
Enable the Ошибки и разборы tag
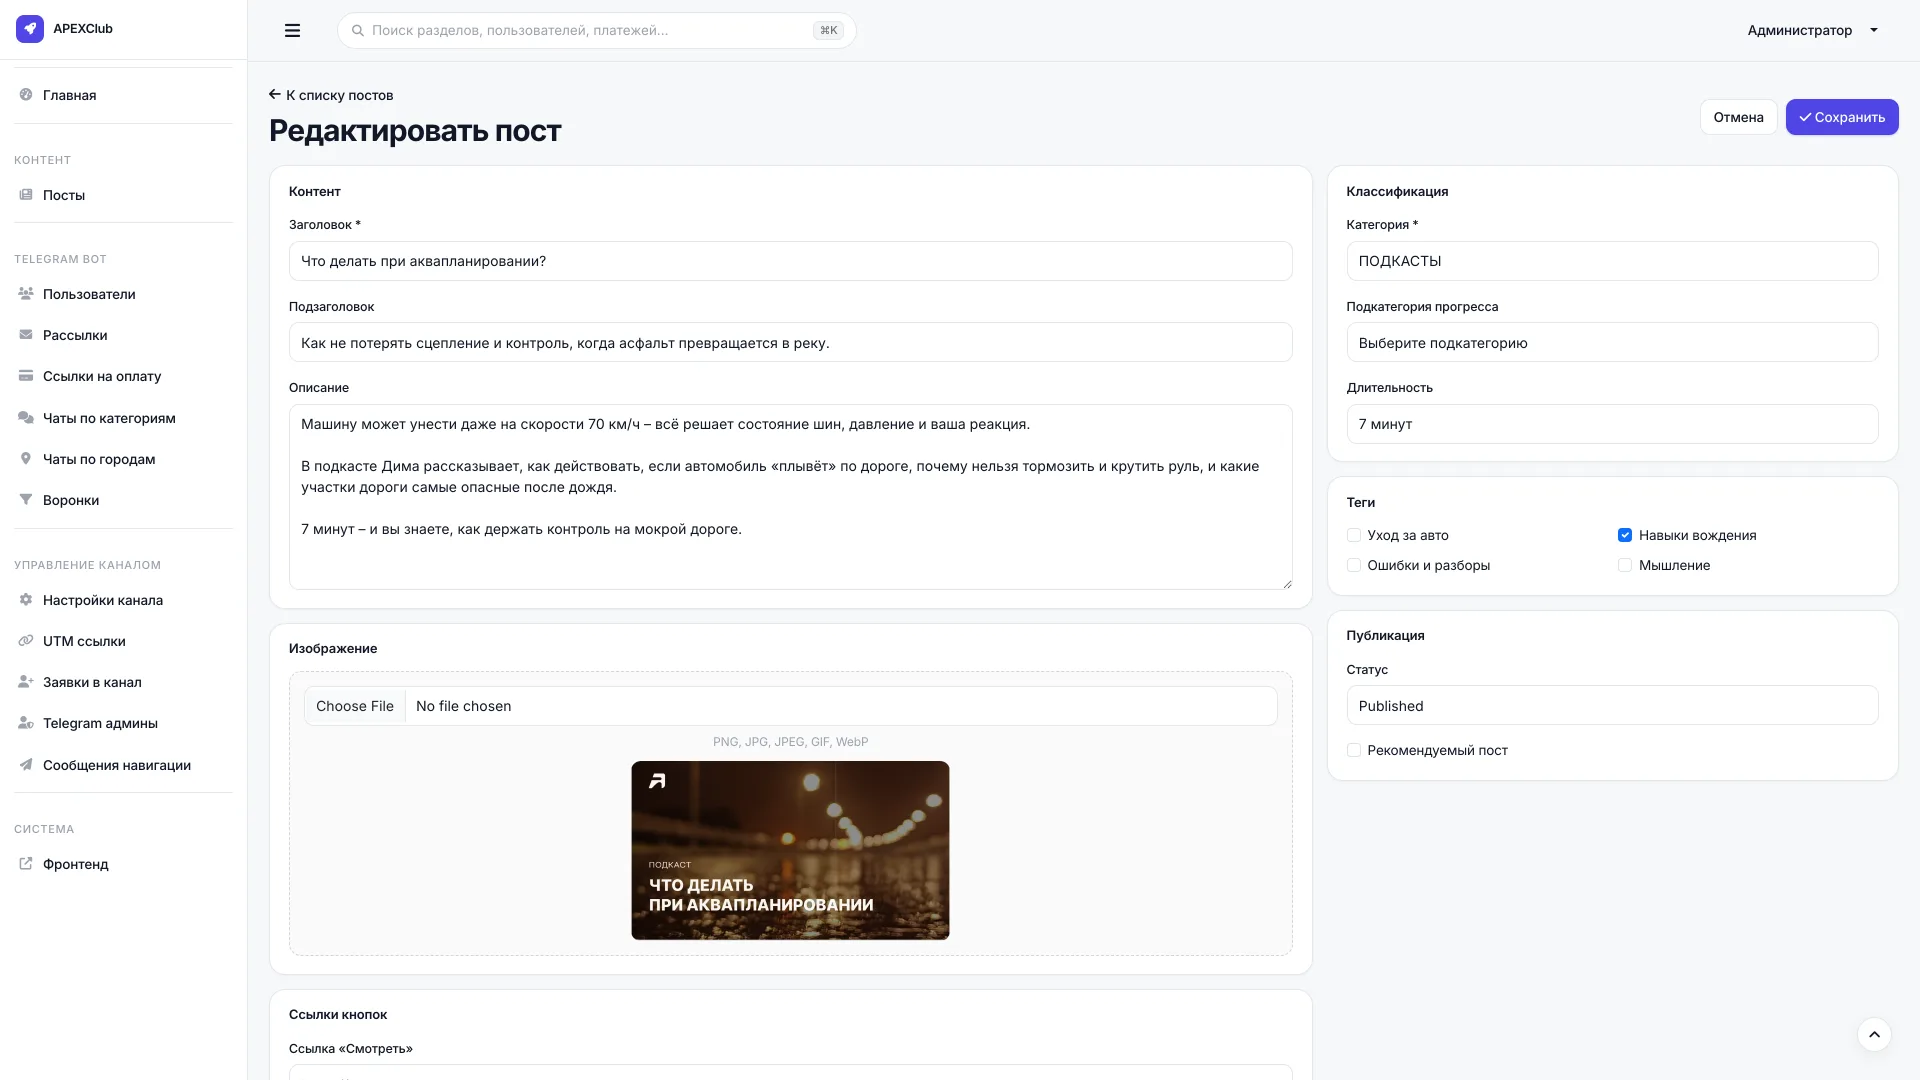(1353, 565)
